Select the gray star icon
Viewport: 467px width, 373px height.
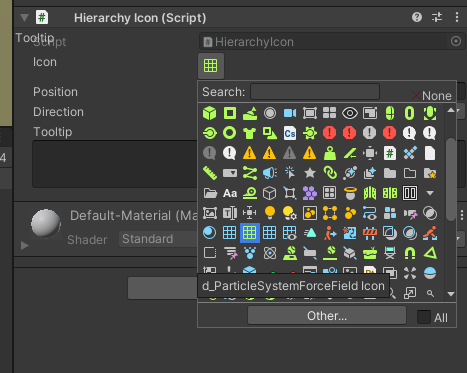tap(310, 173)
